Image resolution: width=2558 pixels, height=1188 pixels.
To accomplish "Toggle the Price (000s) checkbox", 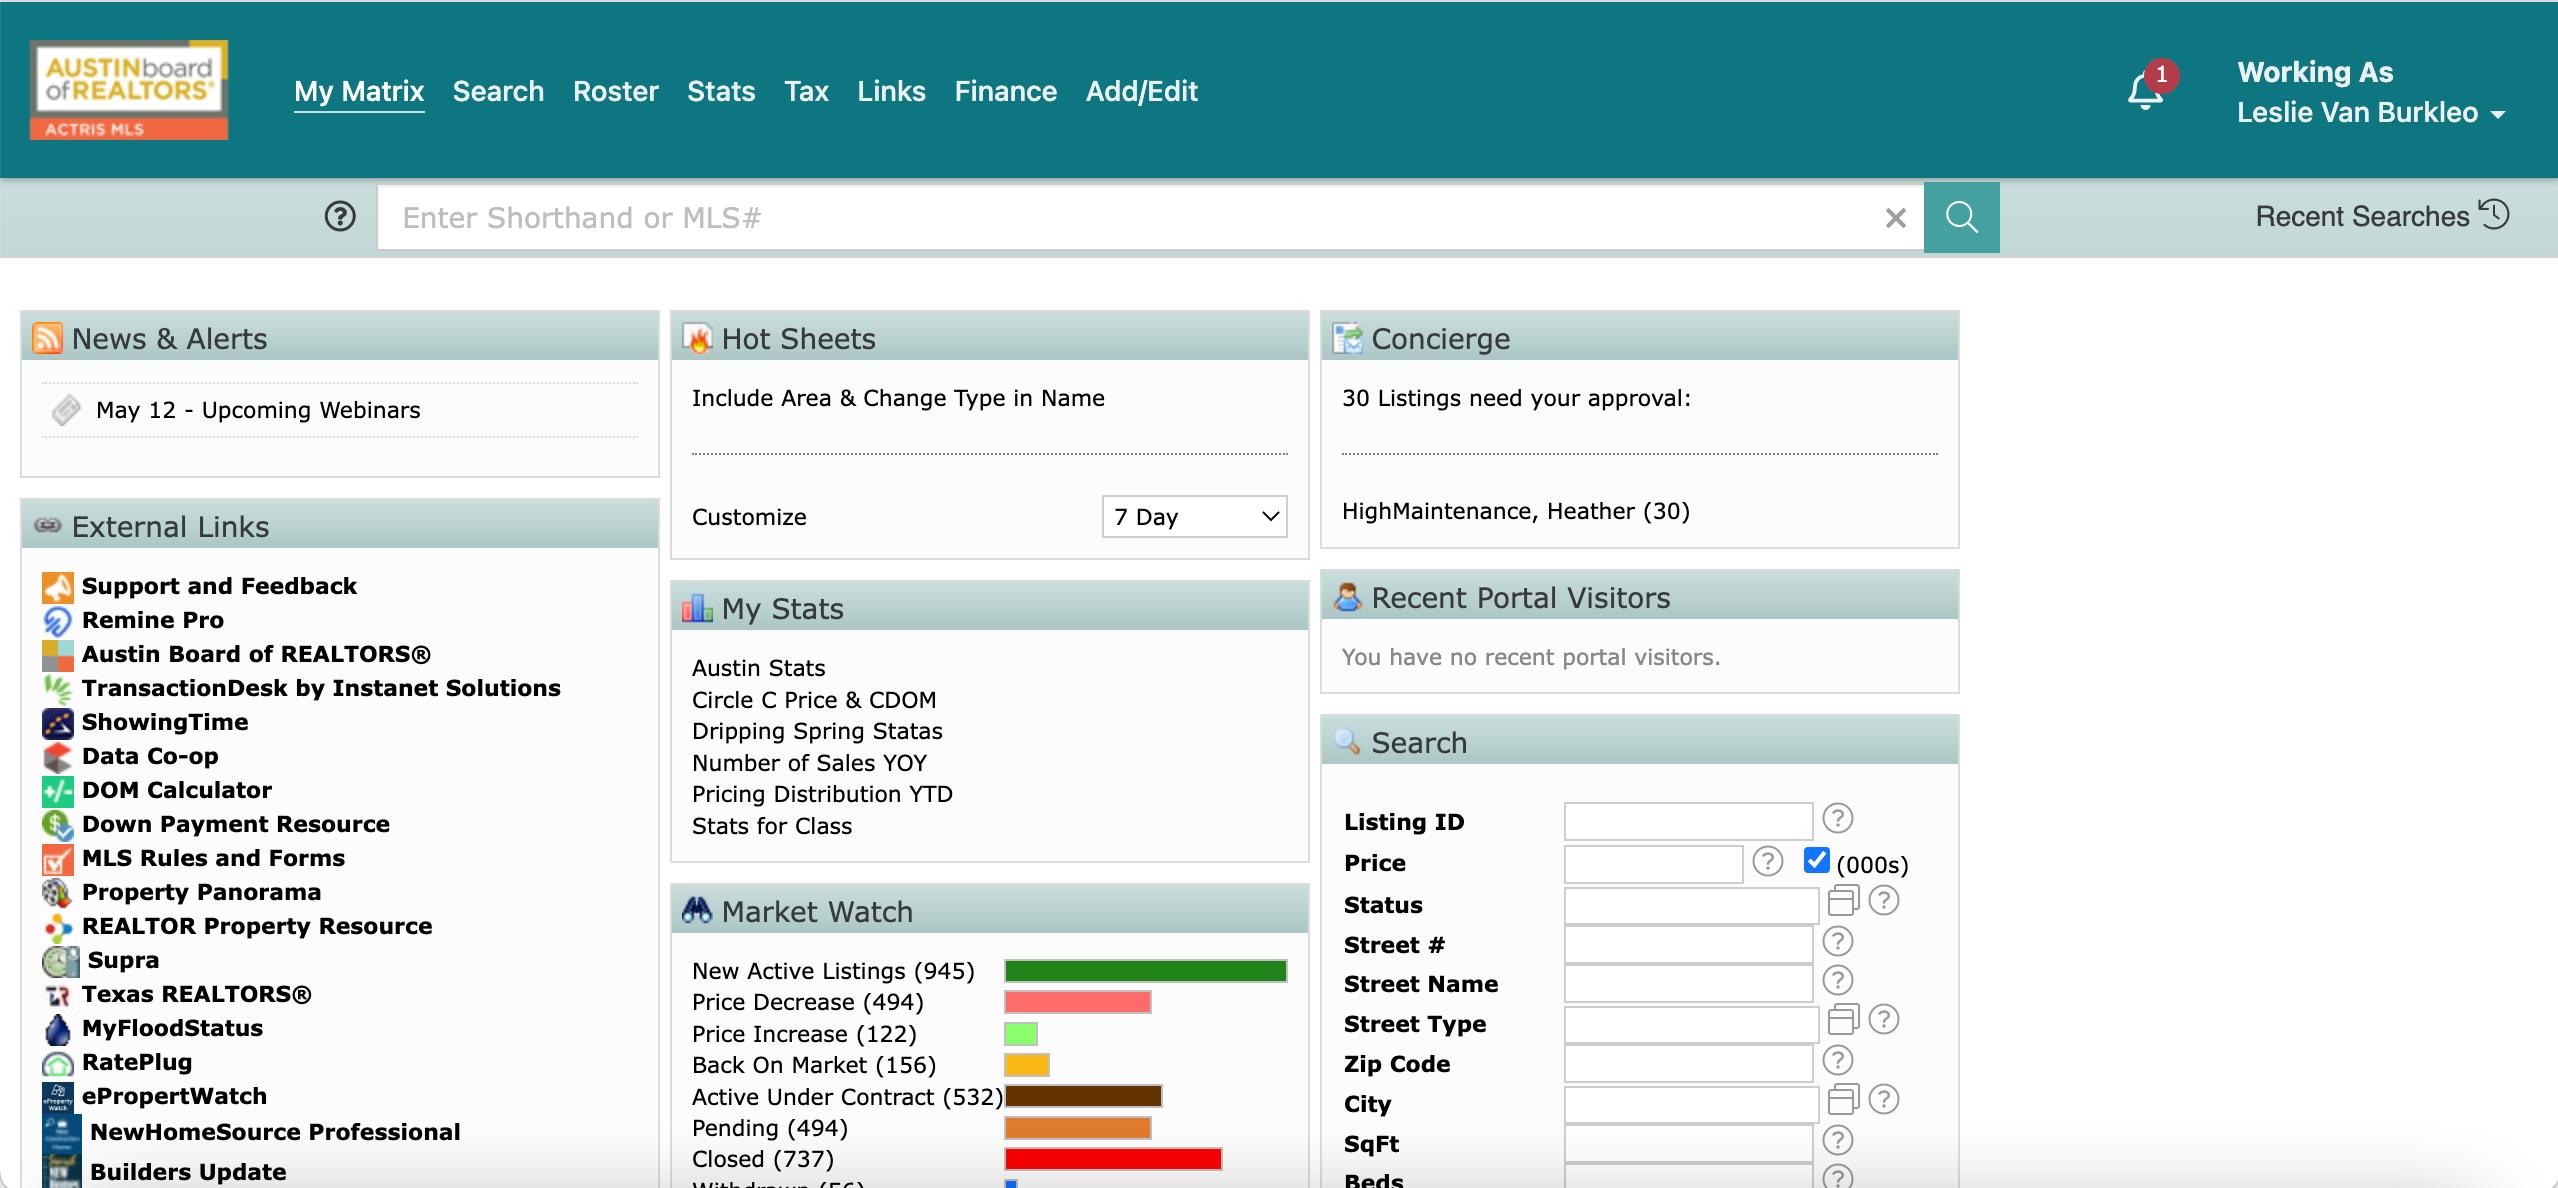I will (x=1816, y=860).
